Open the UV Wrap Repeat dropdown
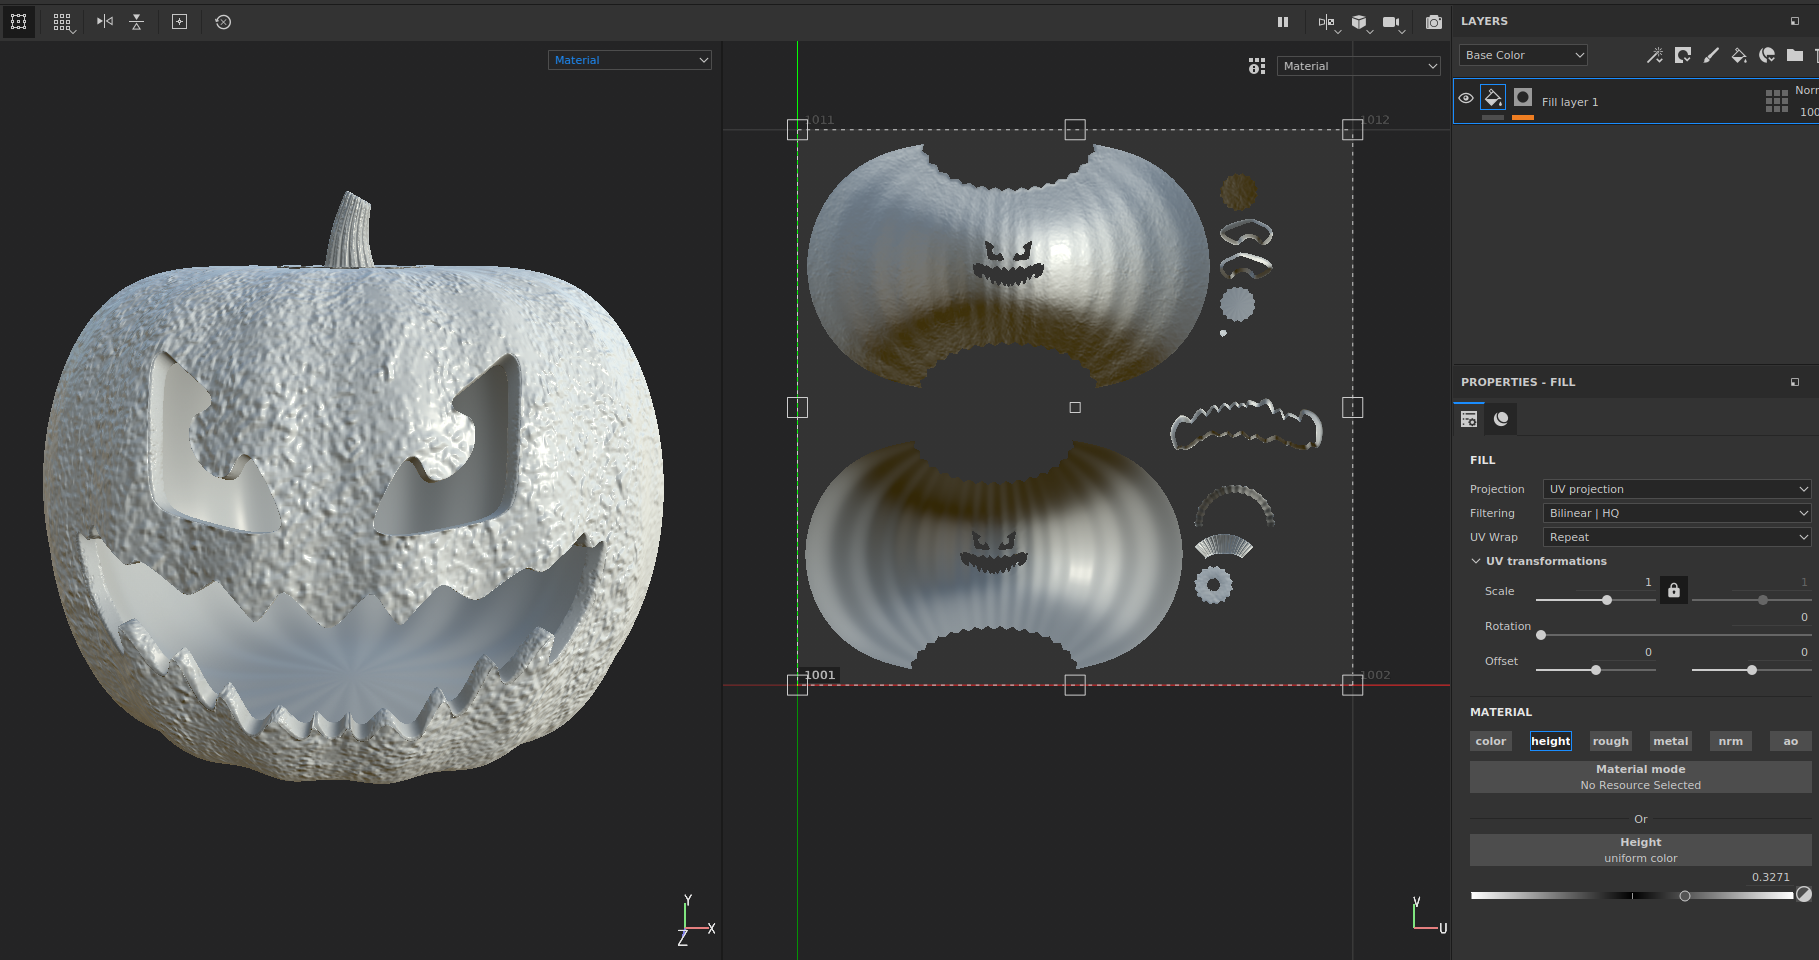Viewport: 1819px width, 960px height. (1676, 537)
